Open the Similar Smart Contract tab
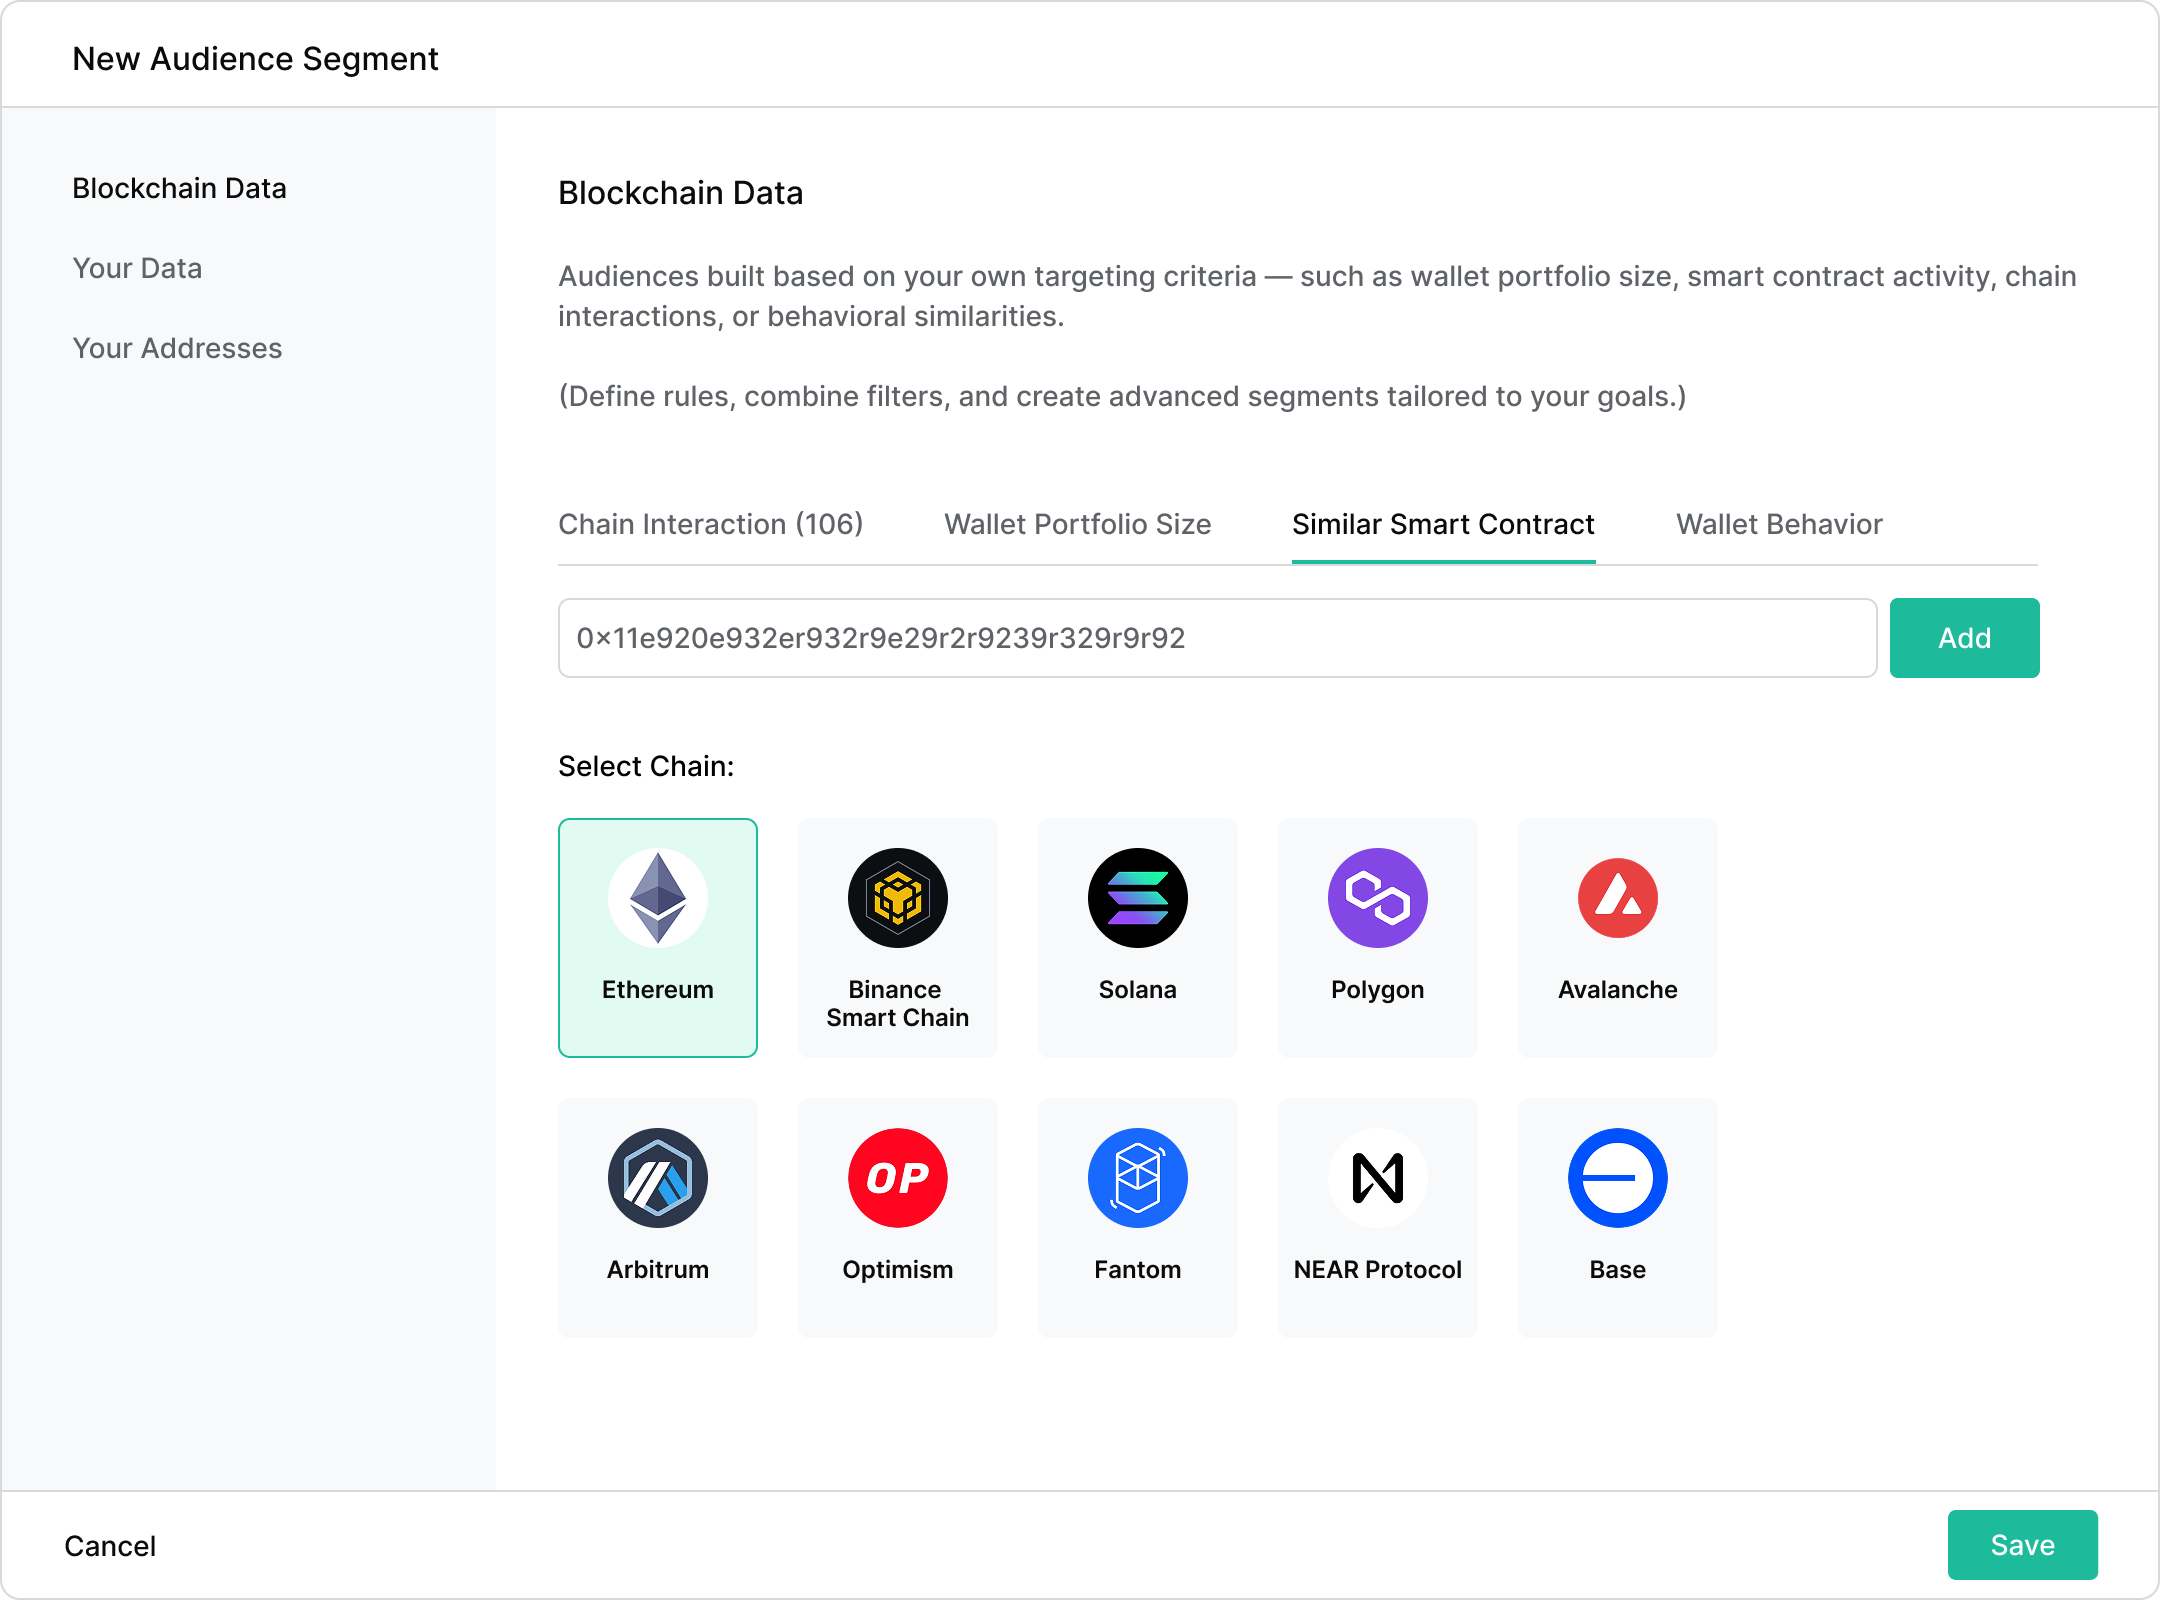2160x1600 pixels. (1443, 524)
